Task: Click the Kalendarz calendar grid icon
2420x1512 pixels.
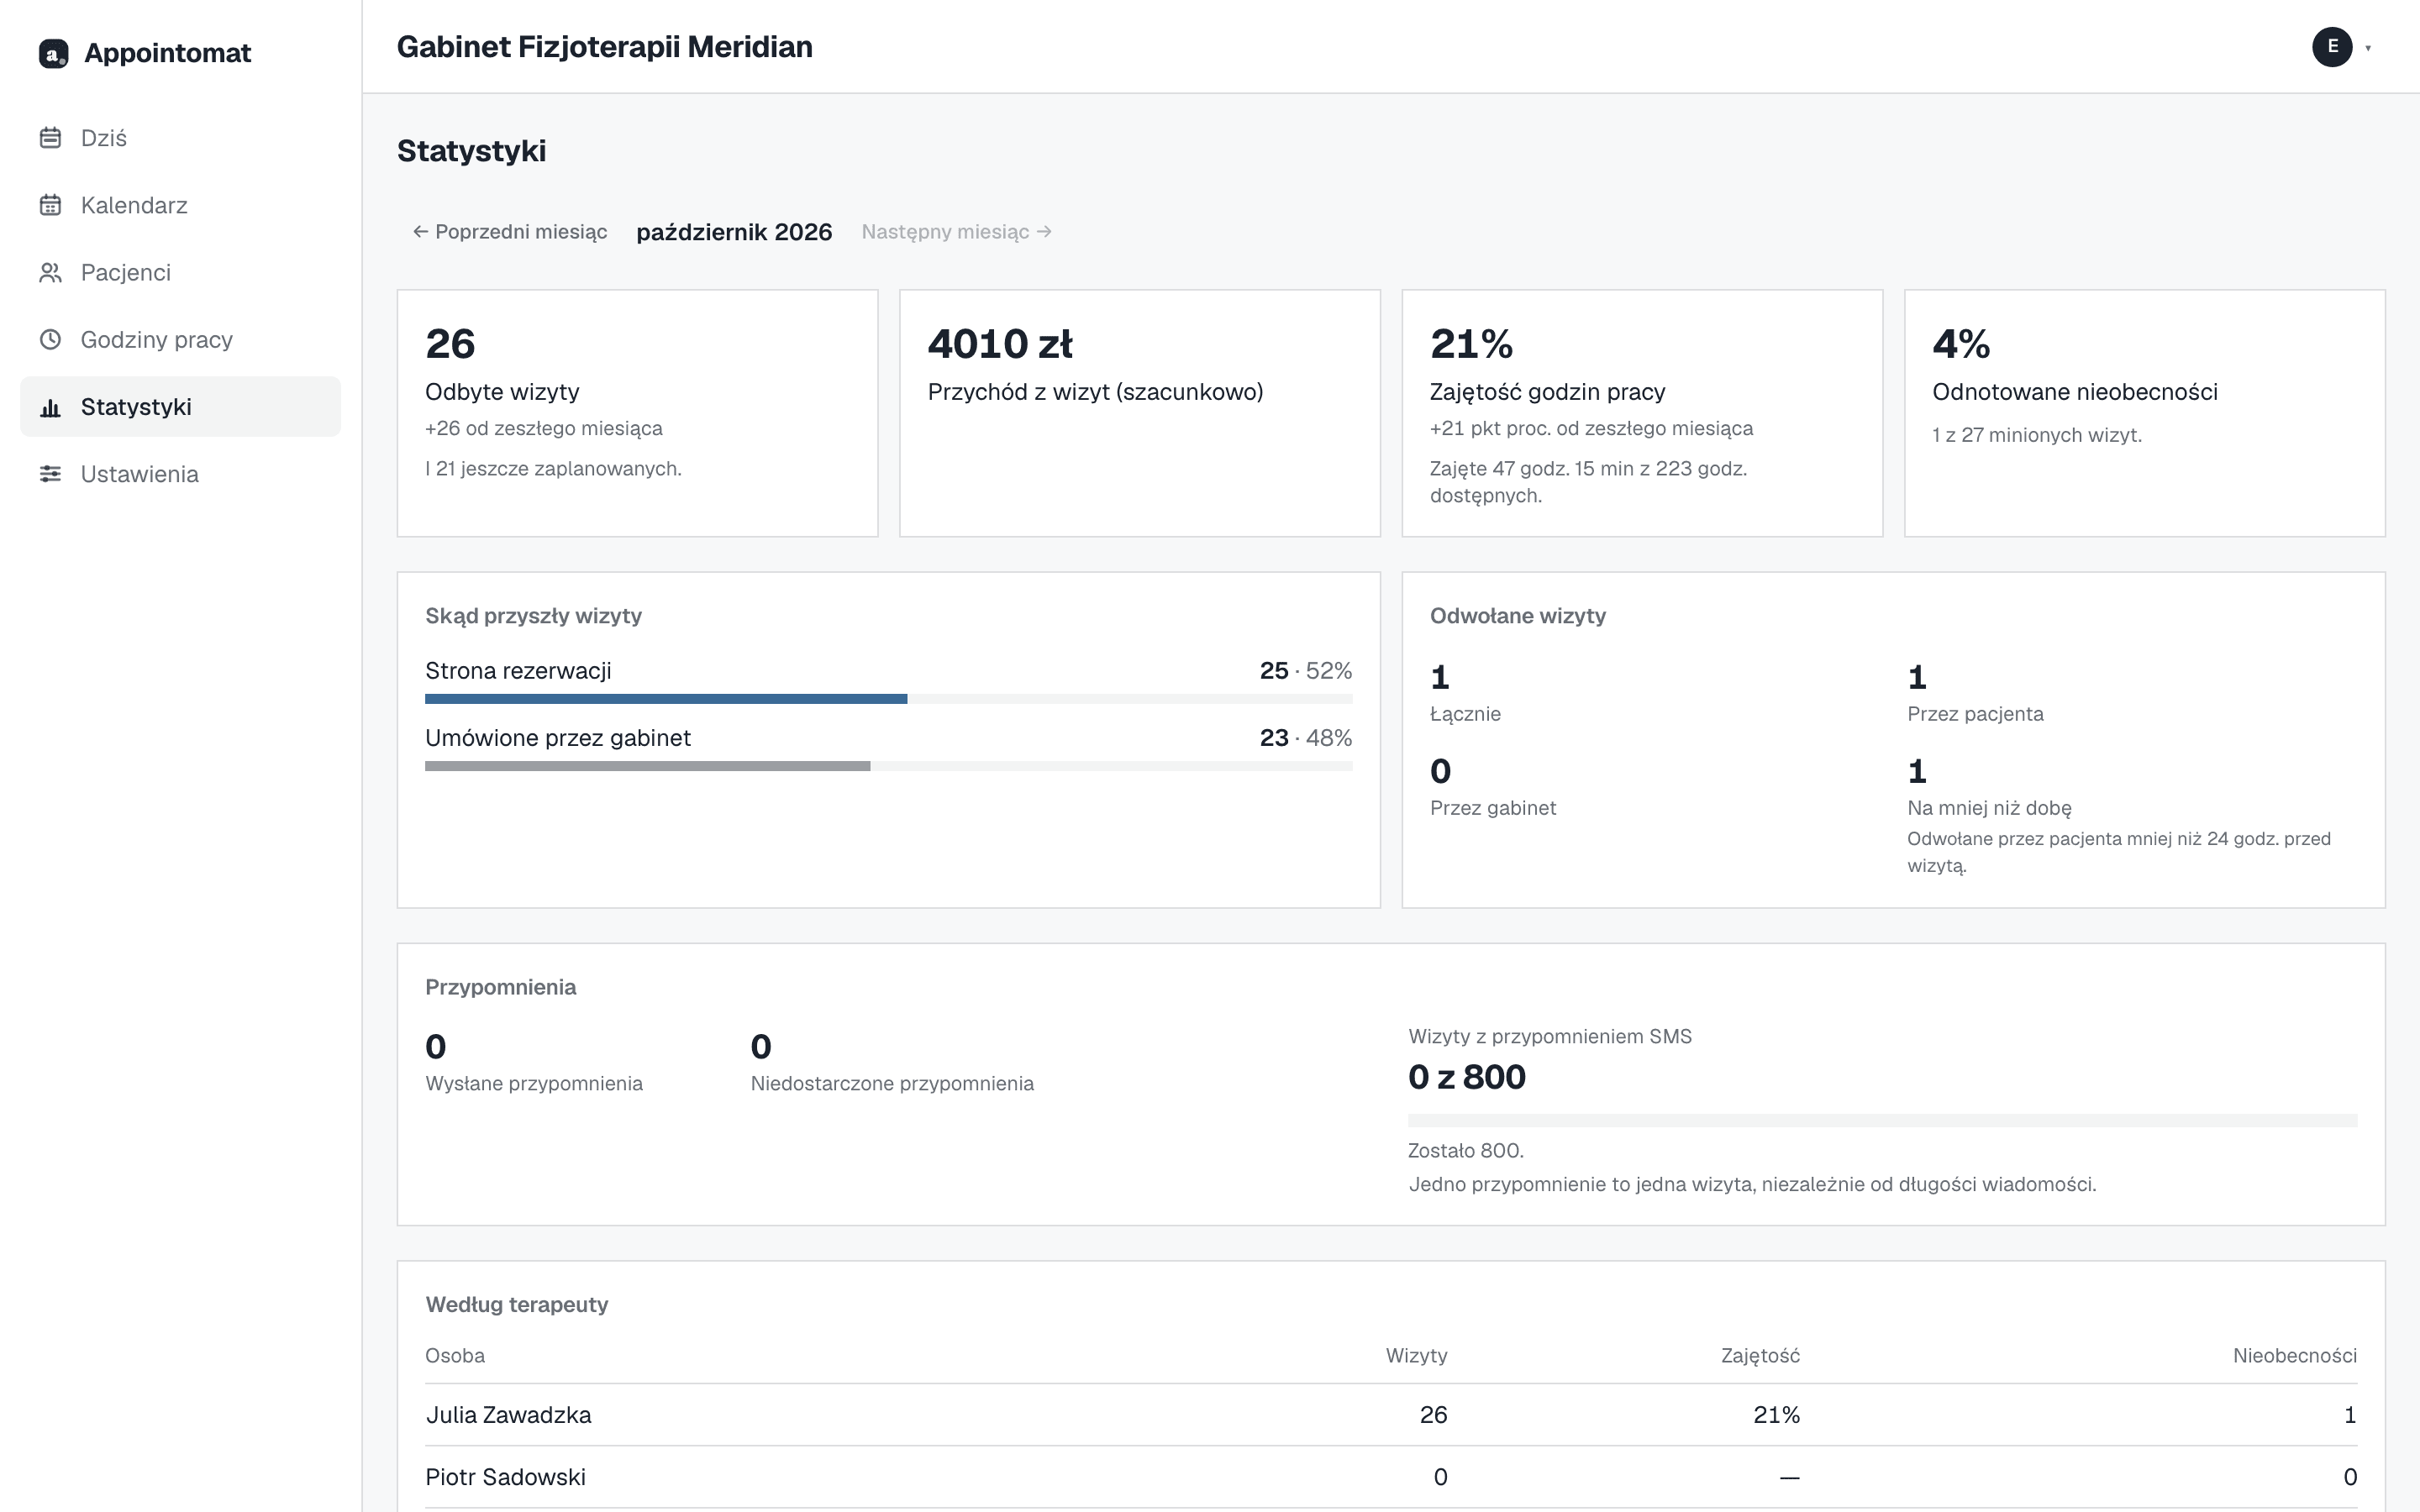Action: tap(50, 205)
